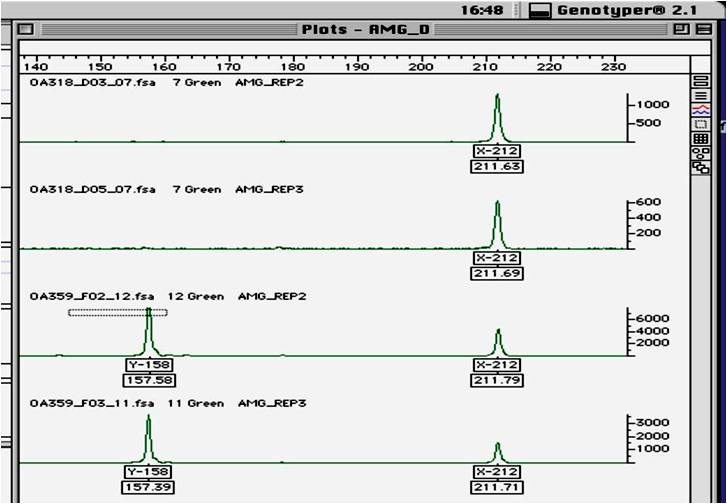Close the Plots window using its close box

pyautogui.click(x=27, y=30)
